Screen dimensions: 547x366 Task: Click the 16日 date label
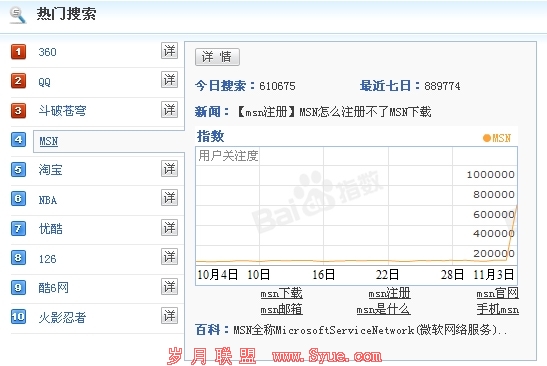[x=323, y=275]
